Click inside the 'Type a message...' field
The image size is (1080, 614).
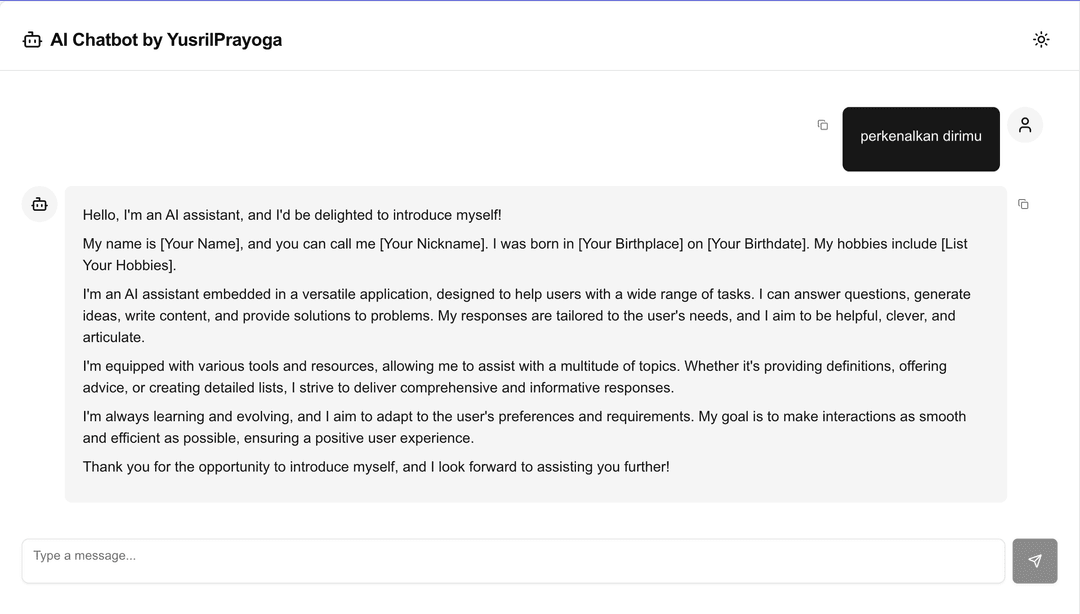[512, 560]
